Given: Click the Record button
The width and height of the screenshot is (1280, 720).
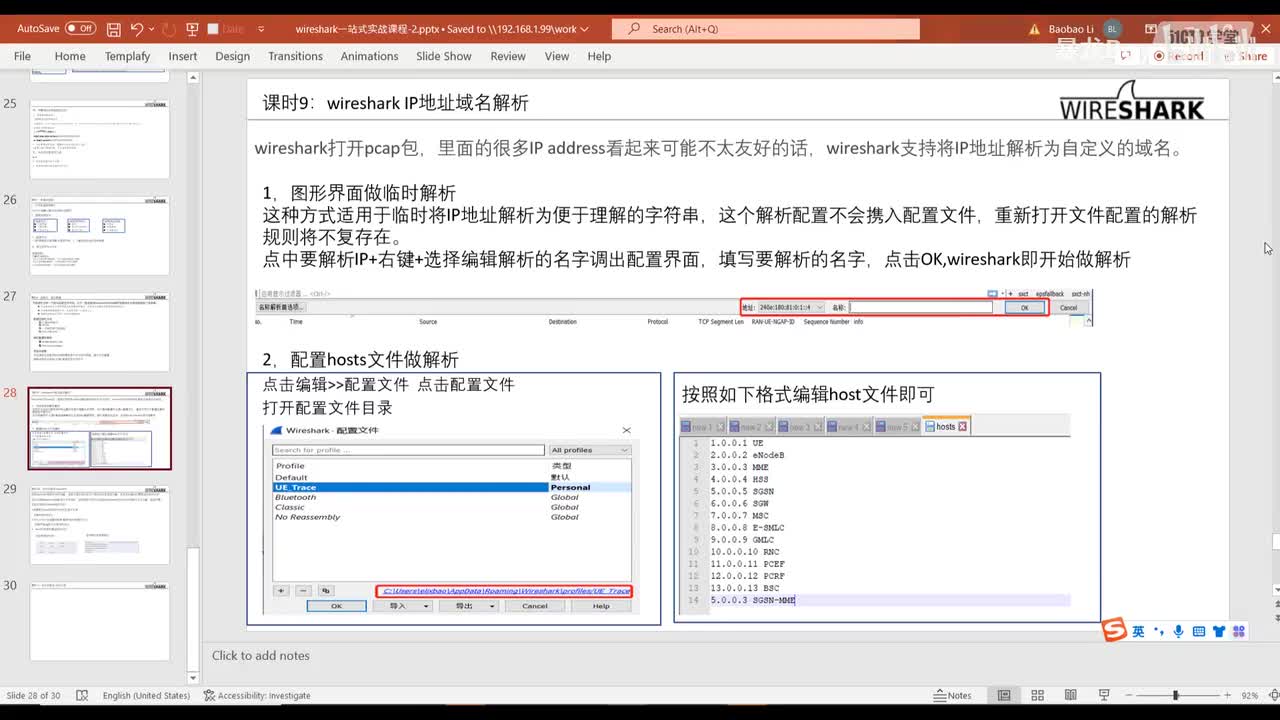Looking at the screenshot, I should [x=1178, y=56].
